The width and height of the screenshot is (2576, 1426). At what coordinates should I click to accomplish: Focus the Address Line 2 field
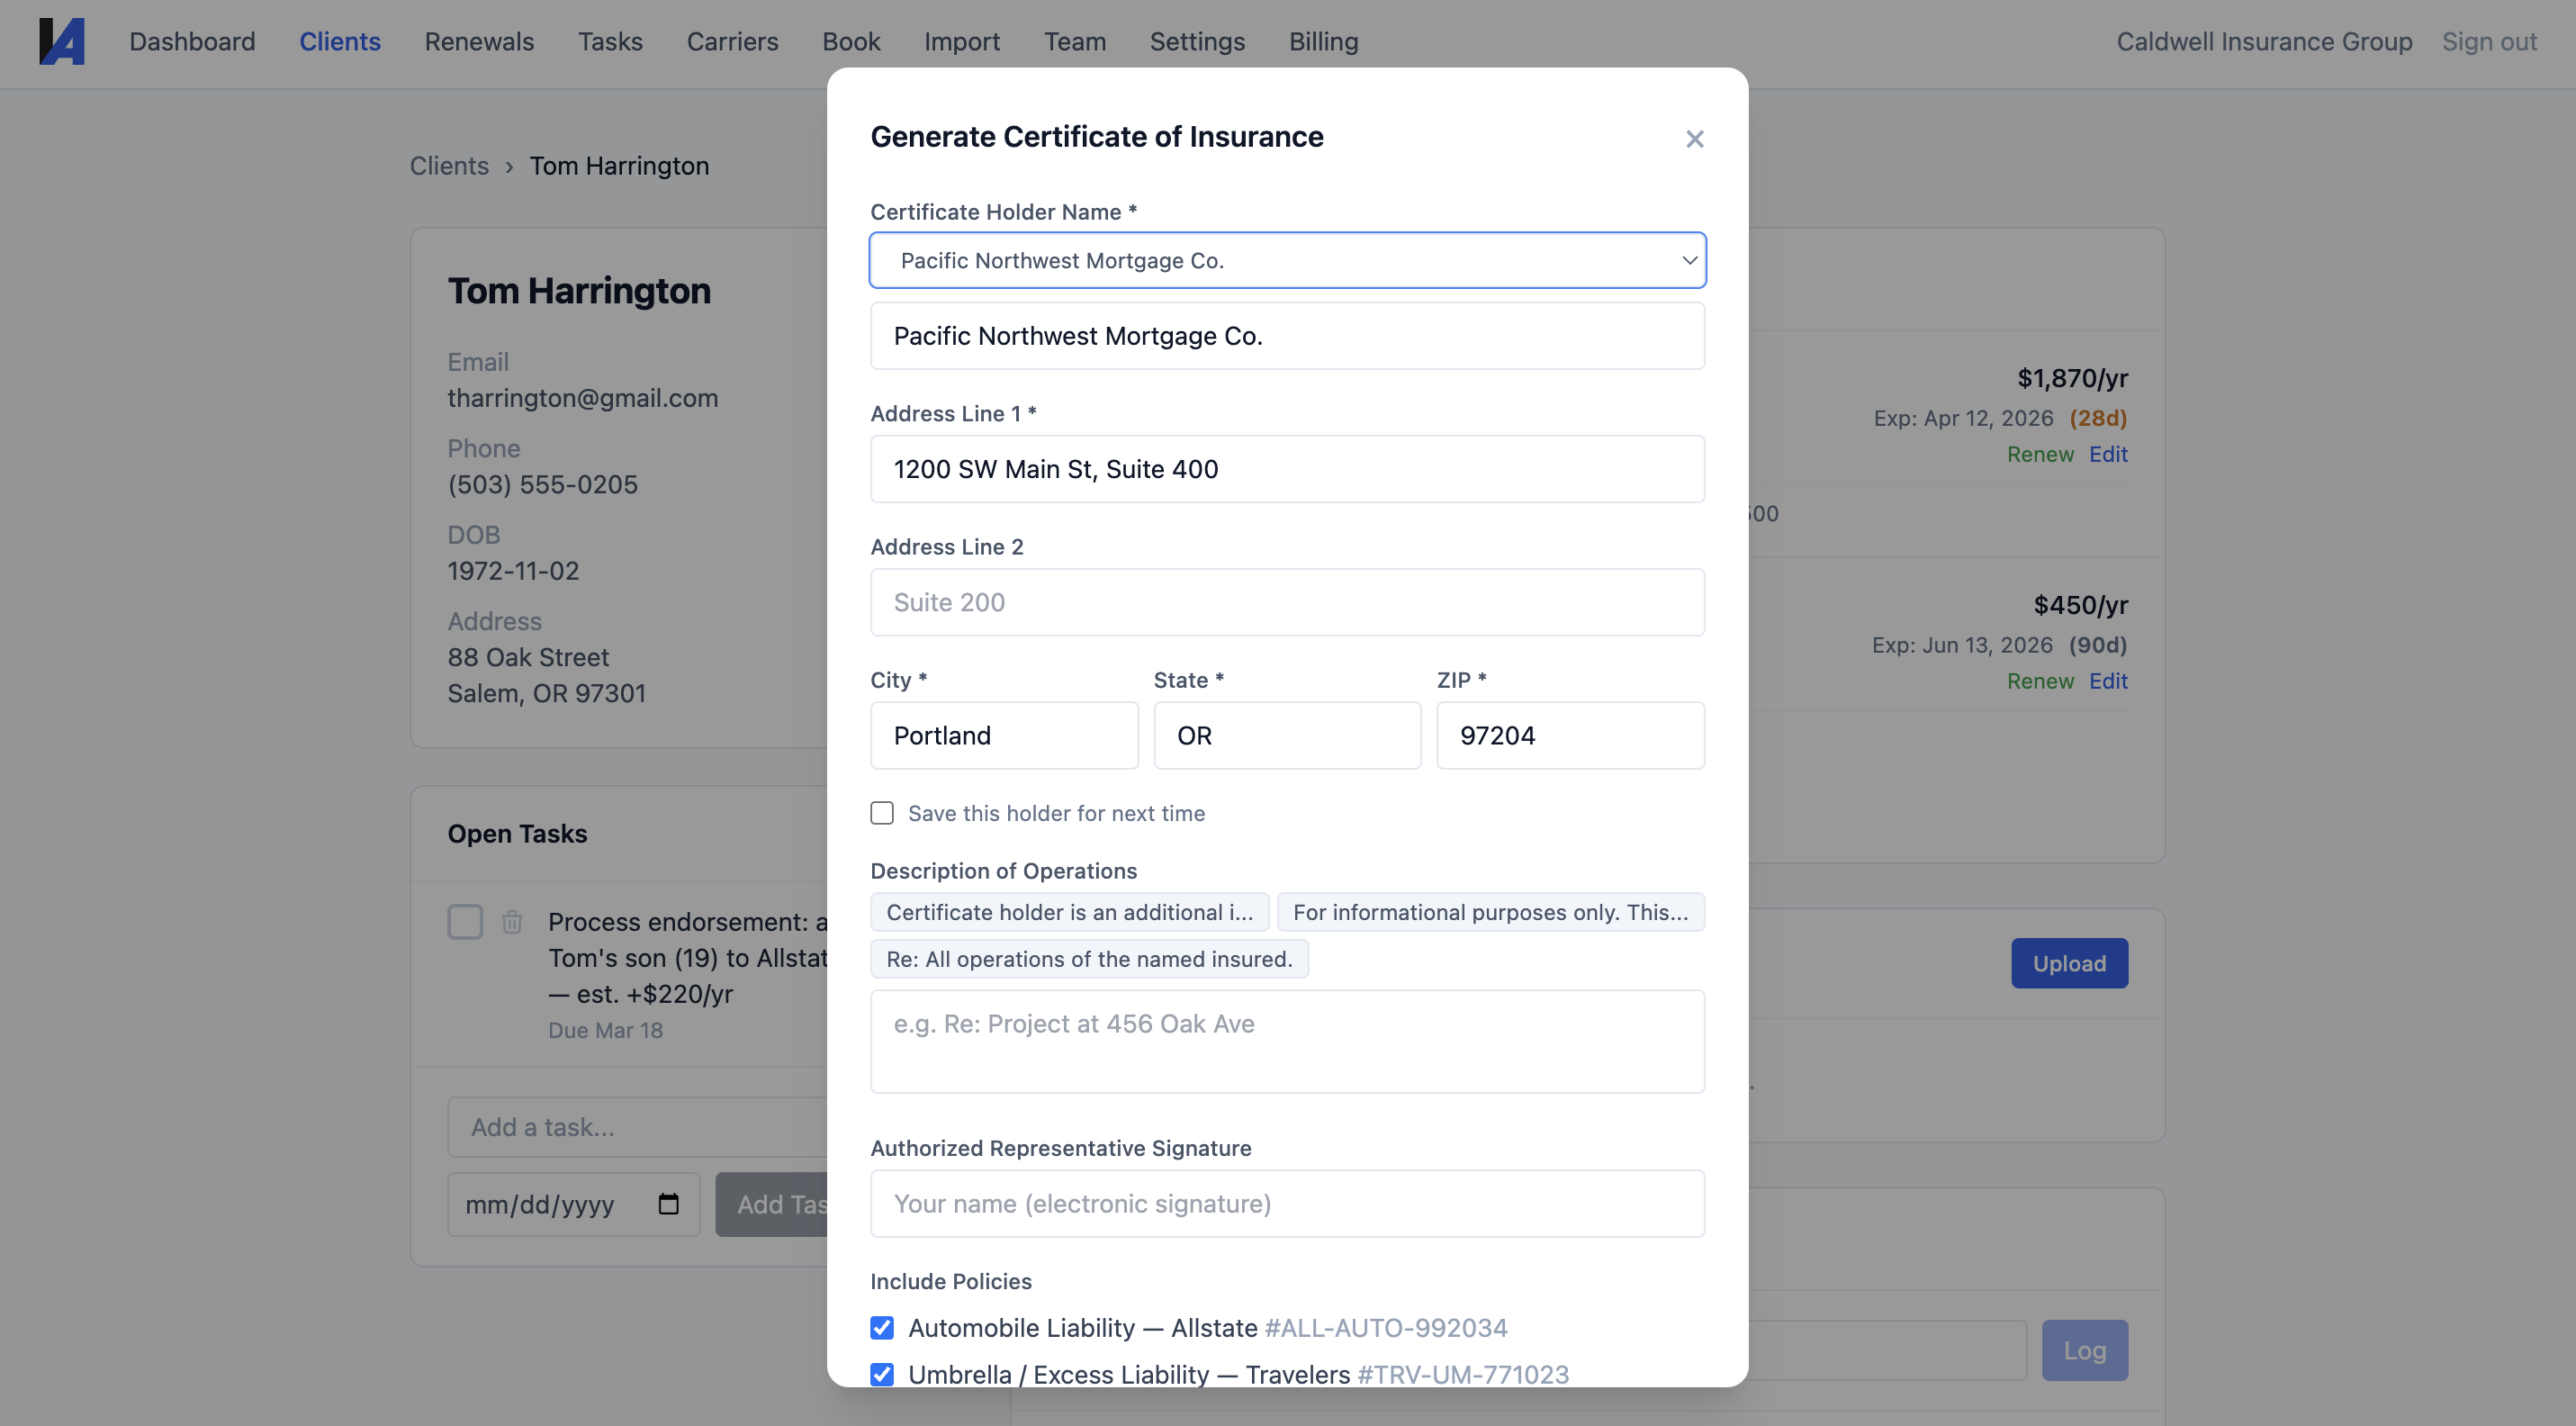(x=1287, y=602)
